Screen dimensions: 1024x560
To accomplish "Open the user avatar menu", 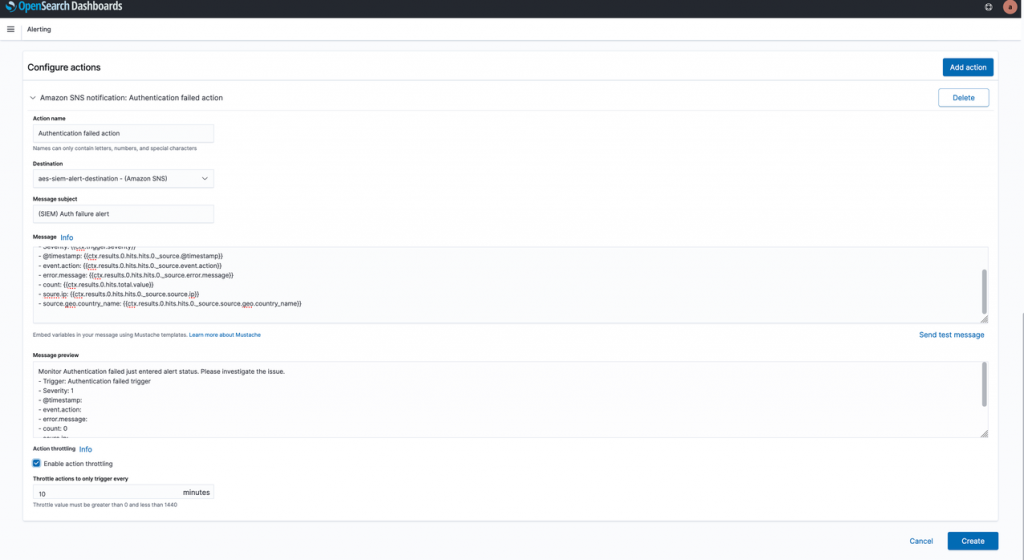I will pos(1010,7).
